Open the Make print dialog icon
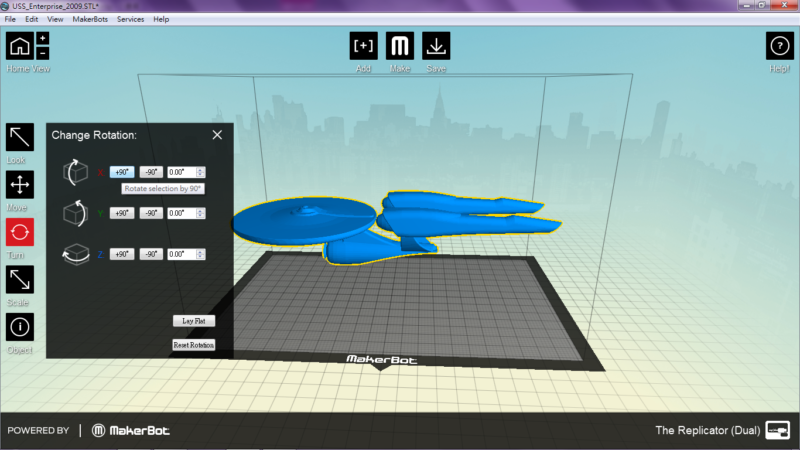Viewport: 800px width, 450px height. tap(399, 46)
